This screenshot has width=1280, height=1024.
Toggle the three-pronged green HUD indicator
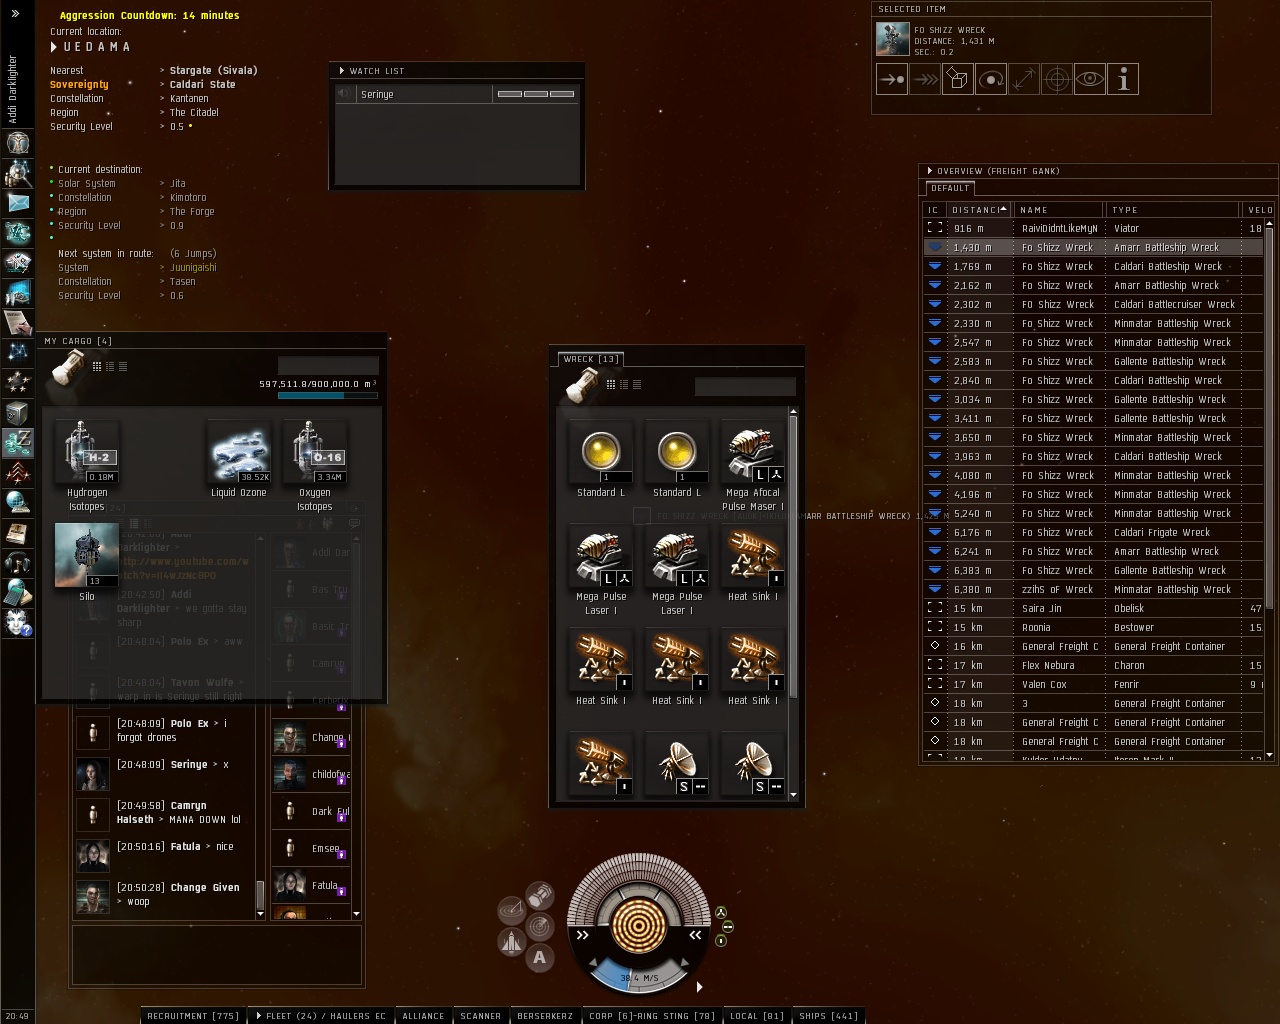721,913
